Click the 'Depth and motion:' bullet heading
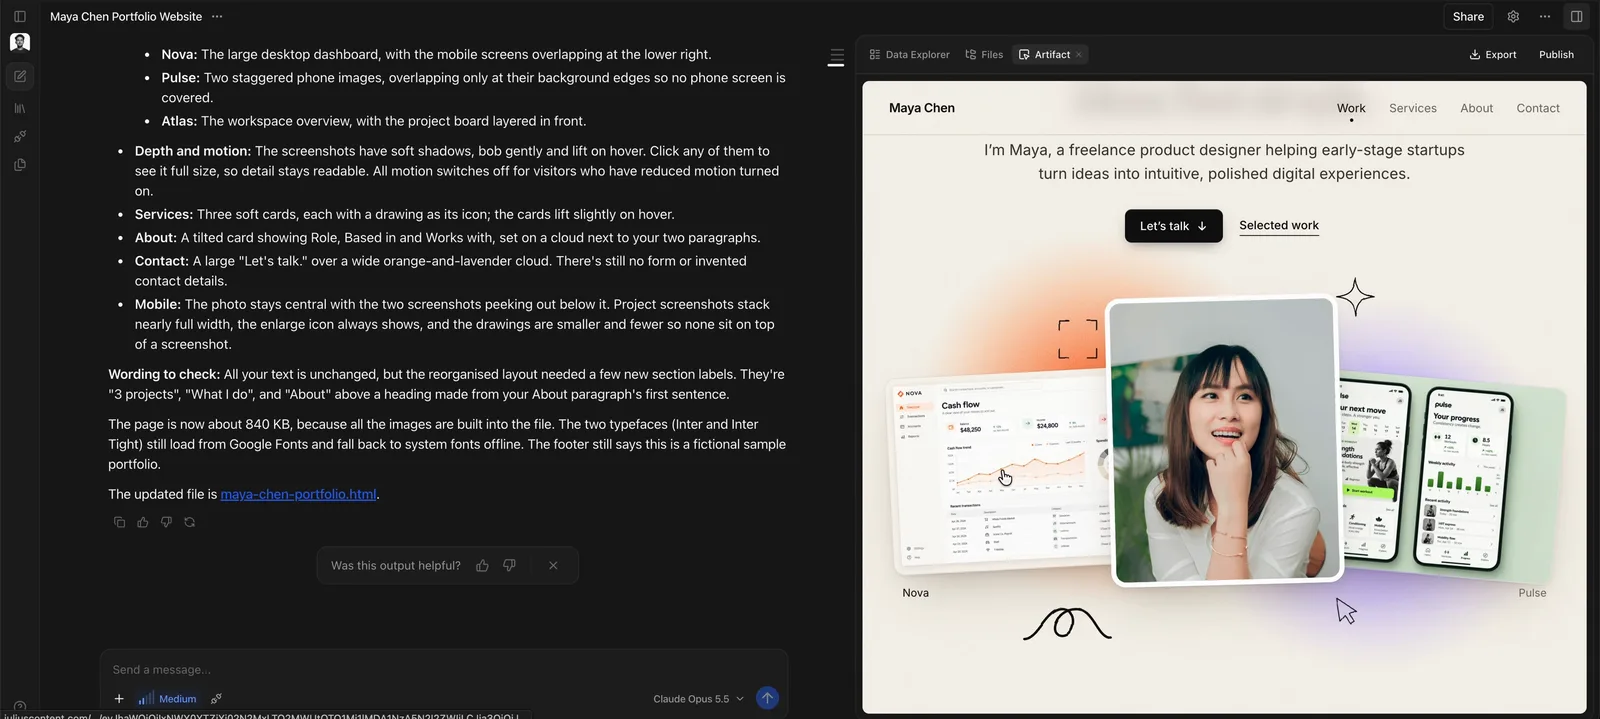 point(193,151)
